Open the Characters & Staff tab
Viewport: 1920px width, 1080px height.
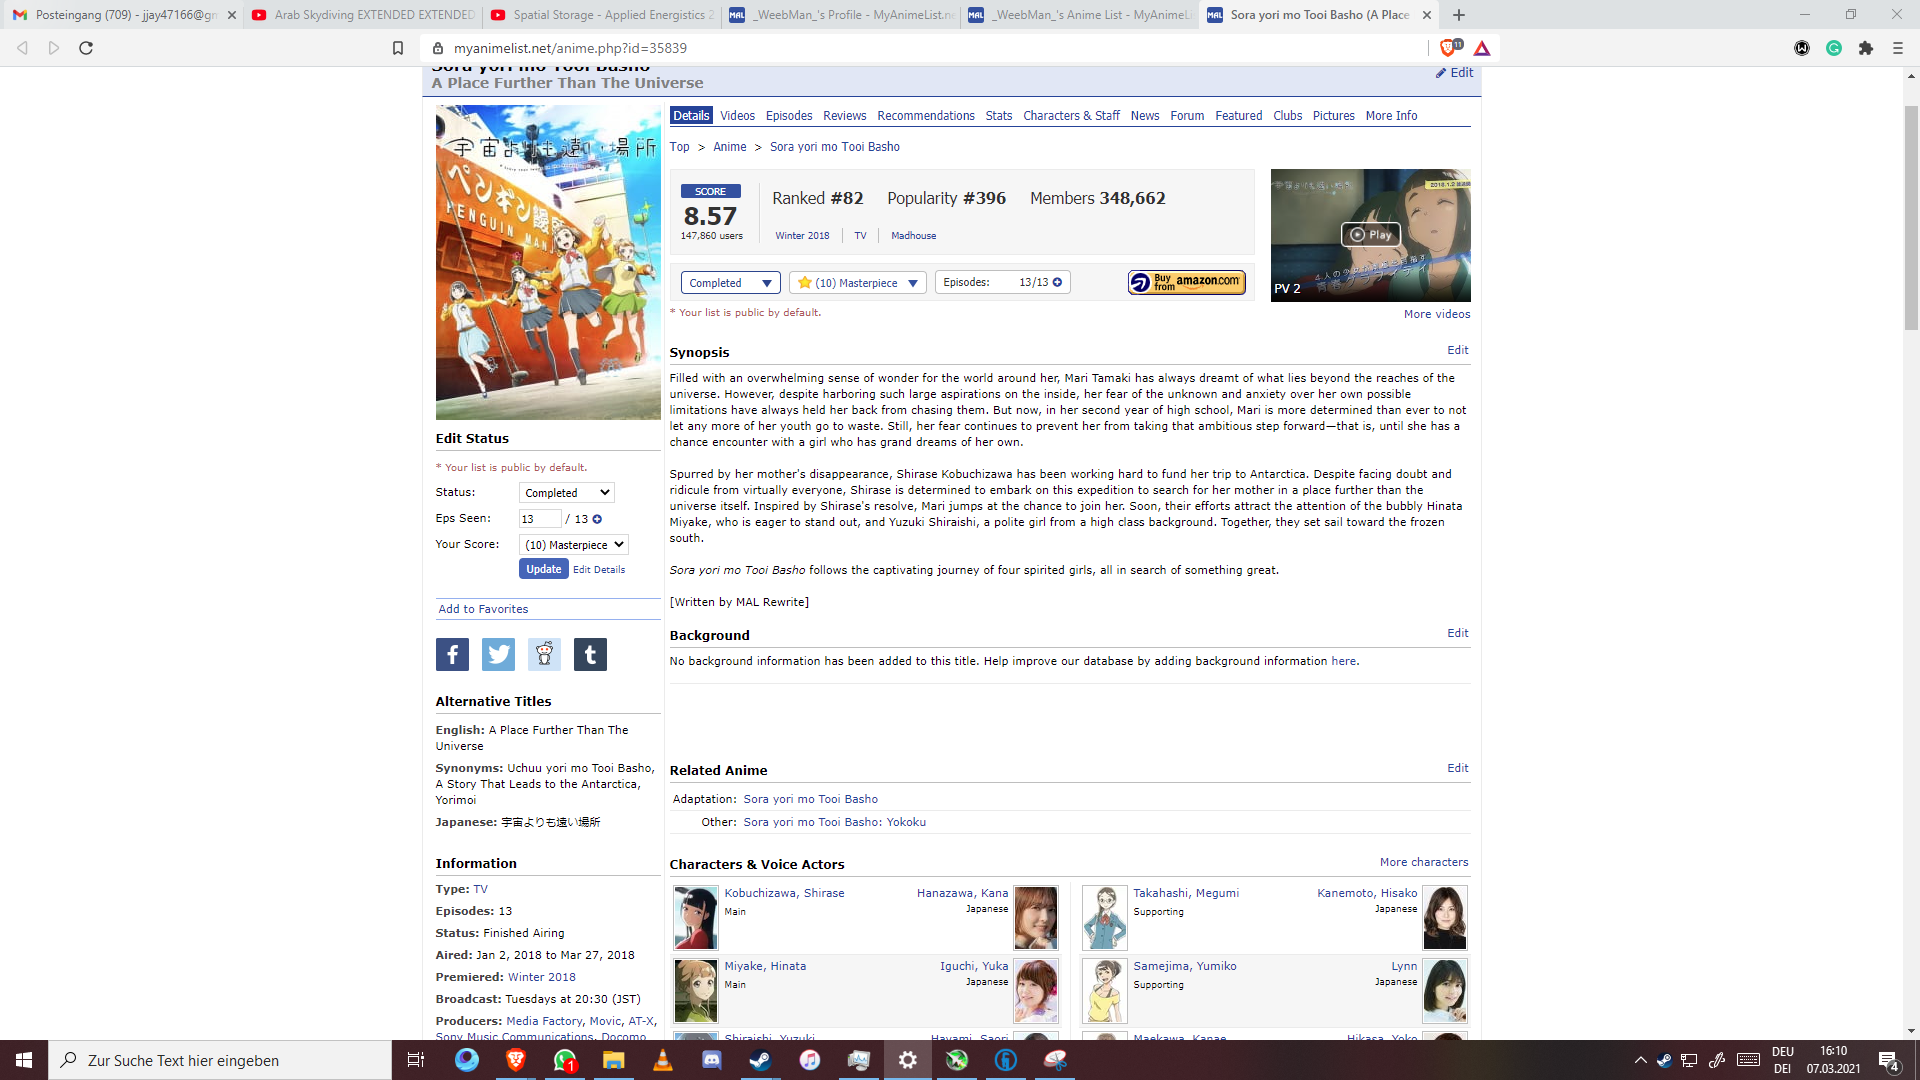pyautogui.click(x=1071, y=116)
